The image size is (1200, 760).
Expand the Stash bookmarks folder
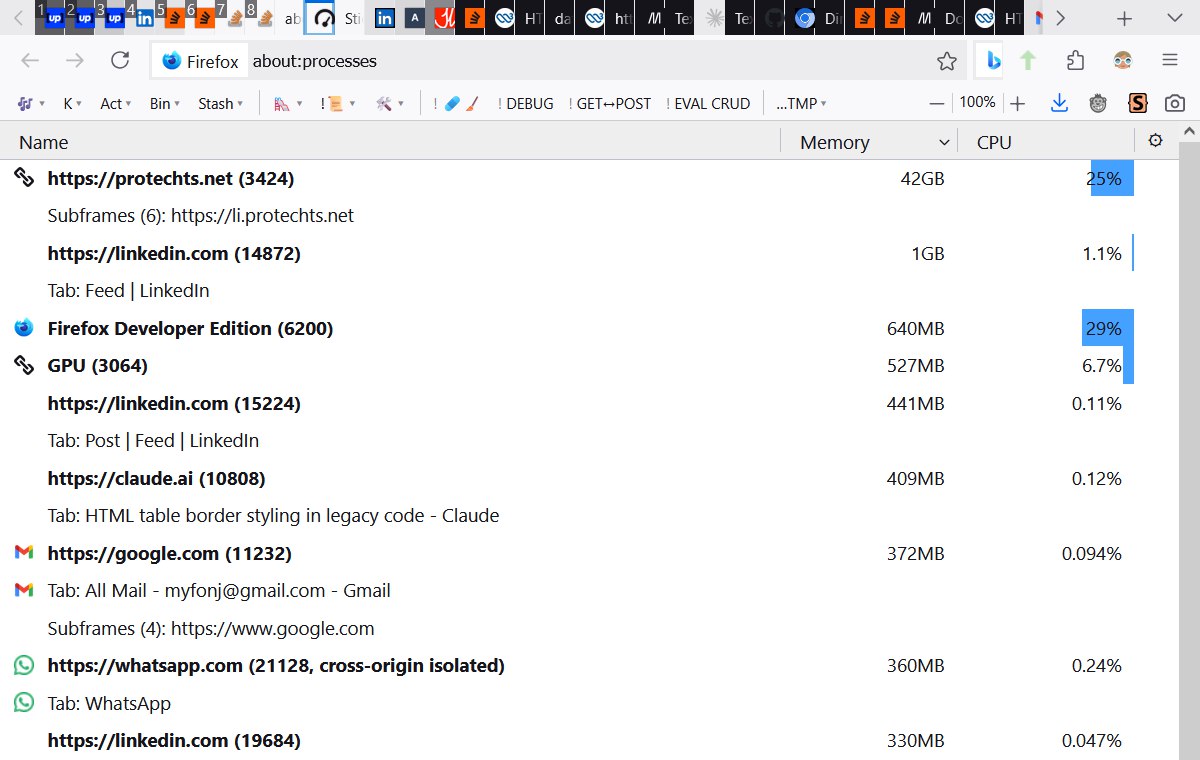point(220,103)
